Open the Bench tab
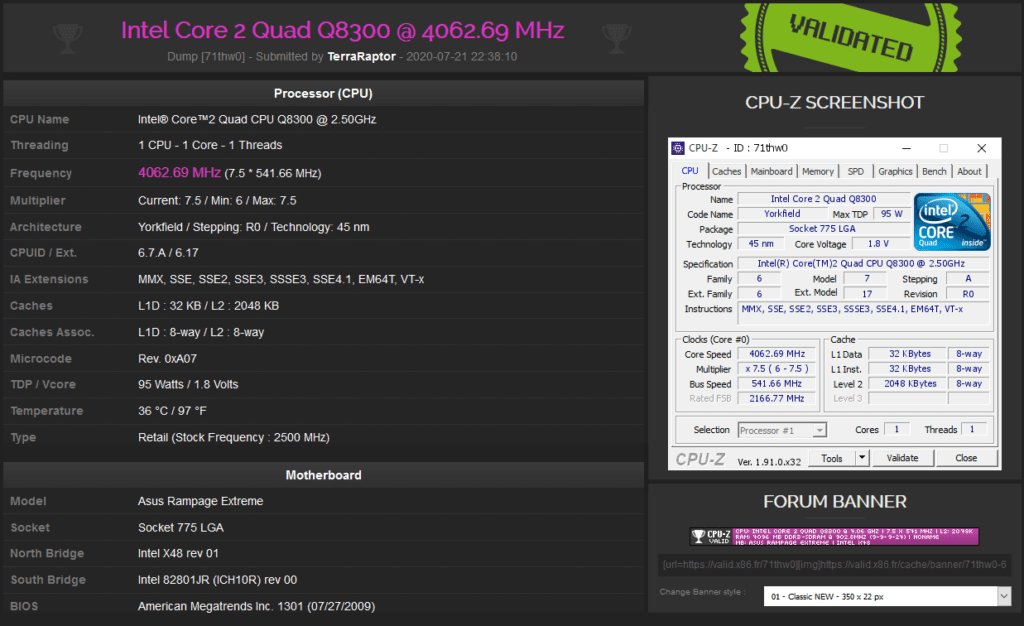The image size is (1024, 626). (934, 171)
